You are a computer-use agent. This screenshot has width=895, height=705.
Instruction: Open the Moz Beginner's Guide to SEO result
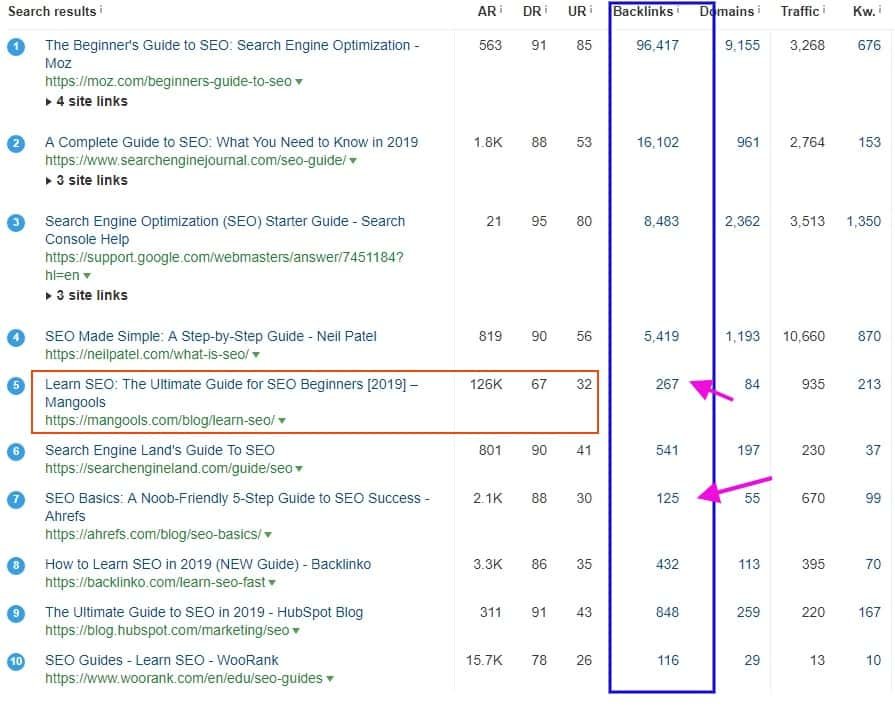[232, 45]
